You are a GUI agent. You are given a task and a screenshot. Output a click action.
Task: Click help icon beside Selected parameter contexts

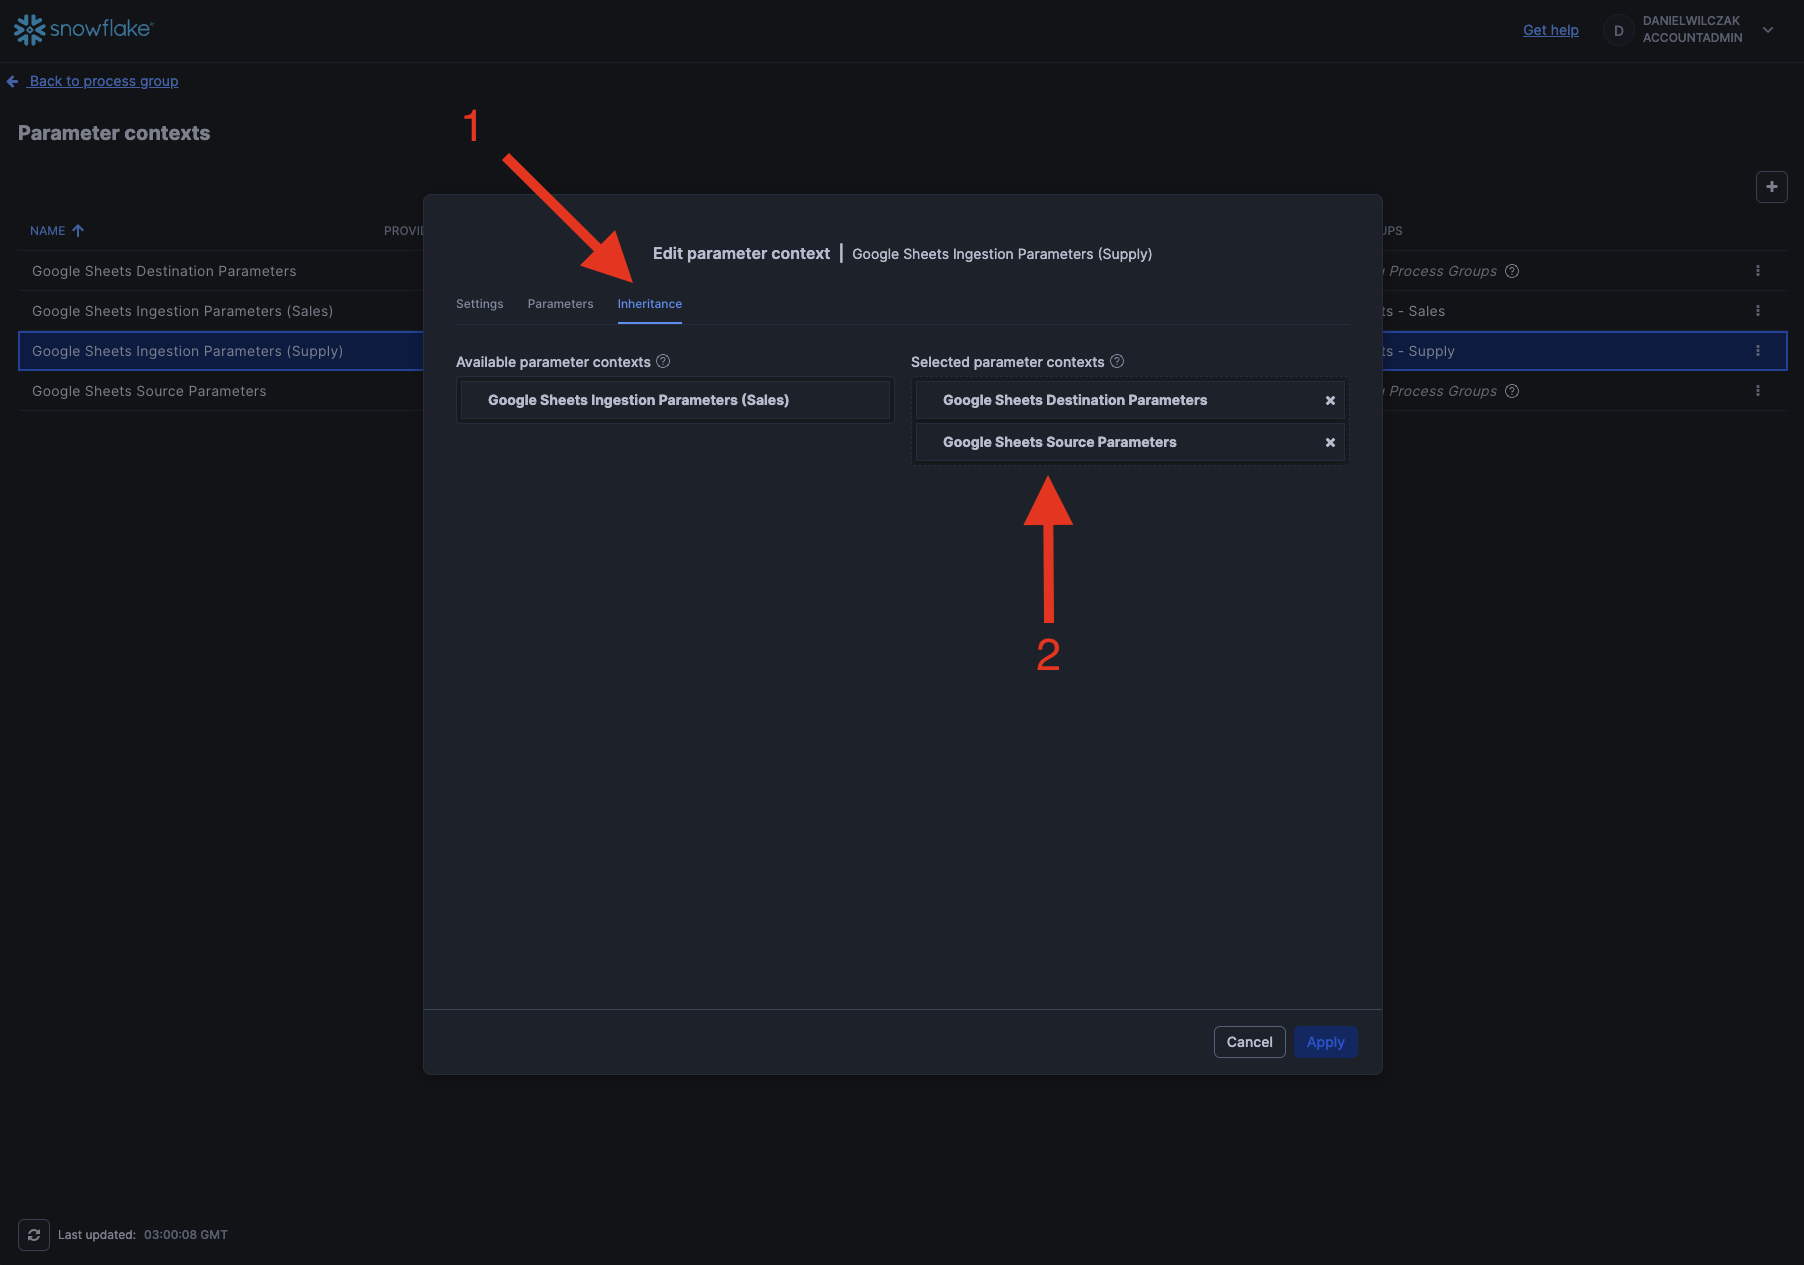pos(1117,361)
